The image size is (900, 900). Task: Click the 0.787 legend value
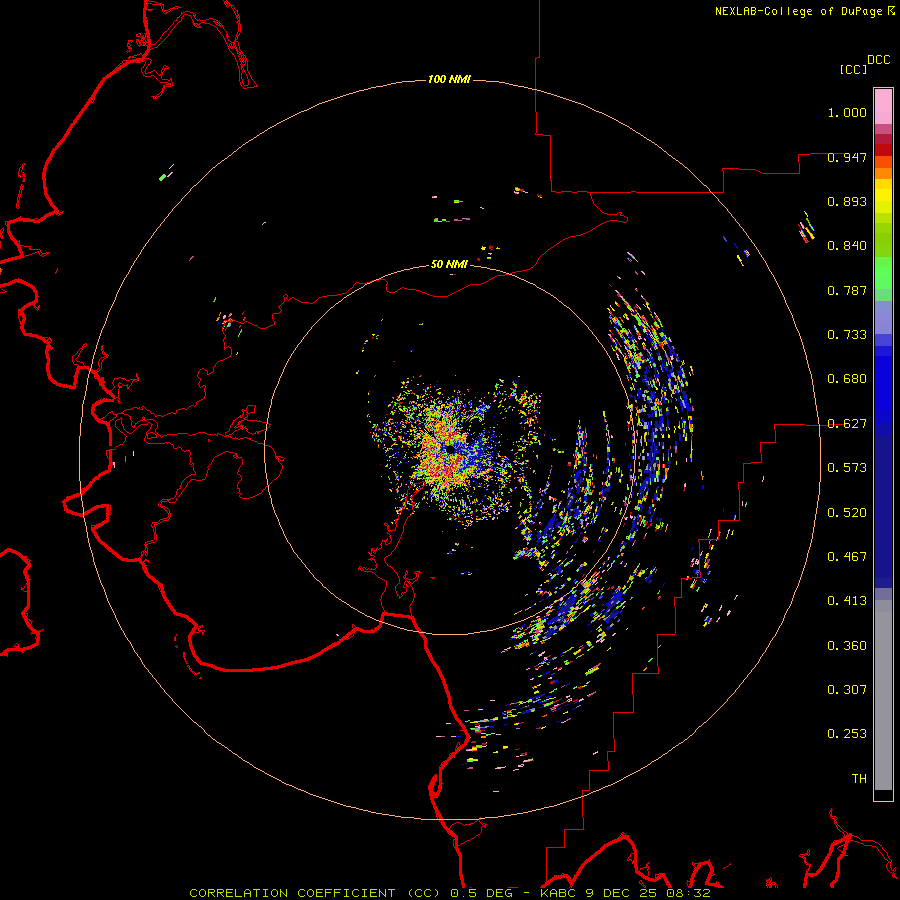pos(847,290)
